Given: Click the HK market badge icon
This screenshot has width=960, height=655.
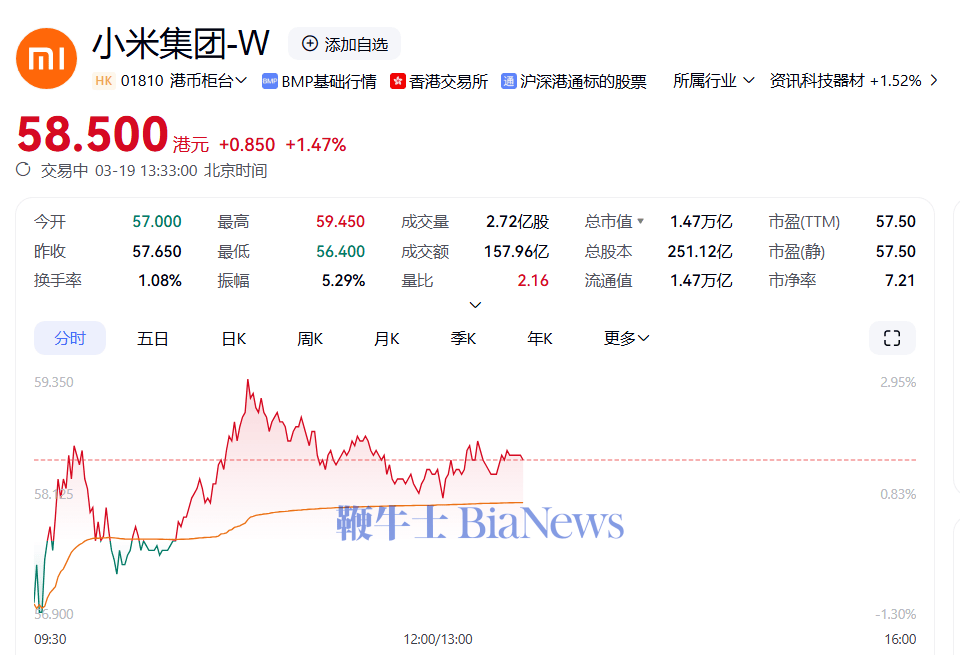Looking at the screenshot, I should (x=103, y=81).
